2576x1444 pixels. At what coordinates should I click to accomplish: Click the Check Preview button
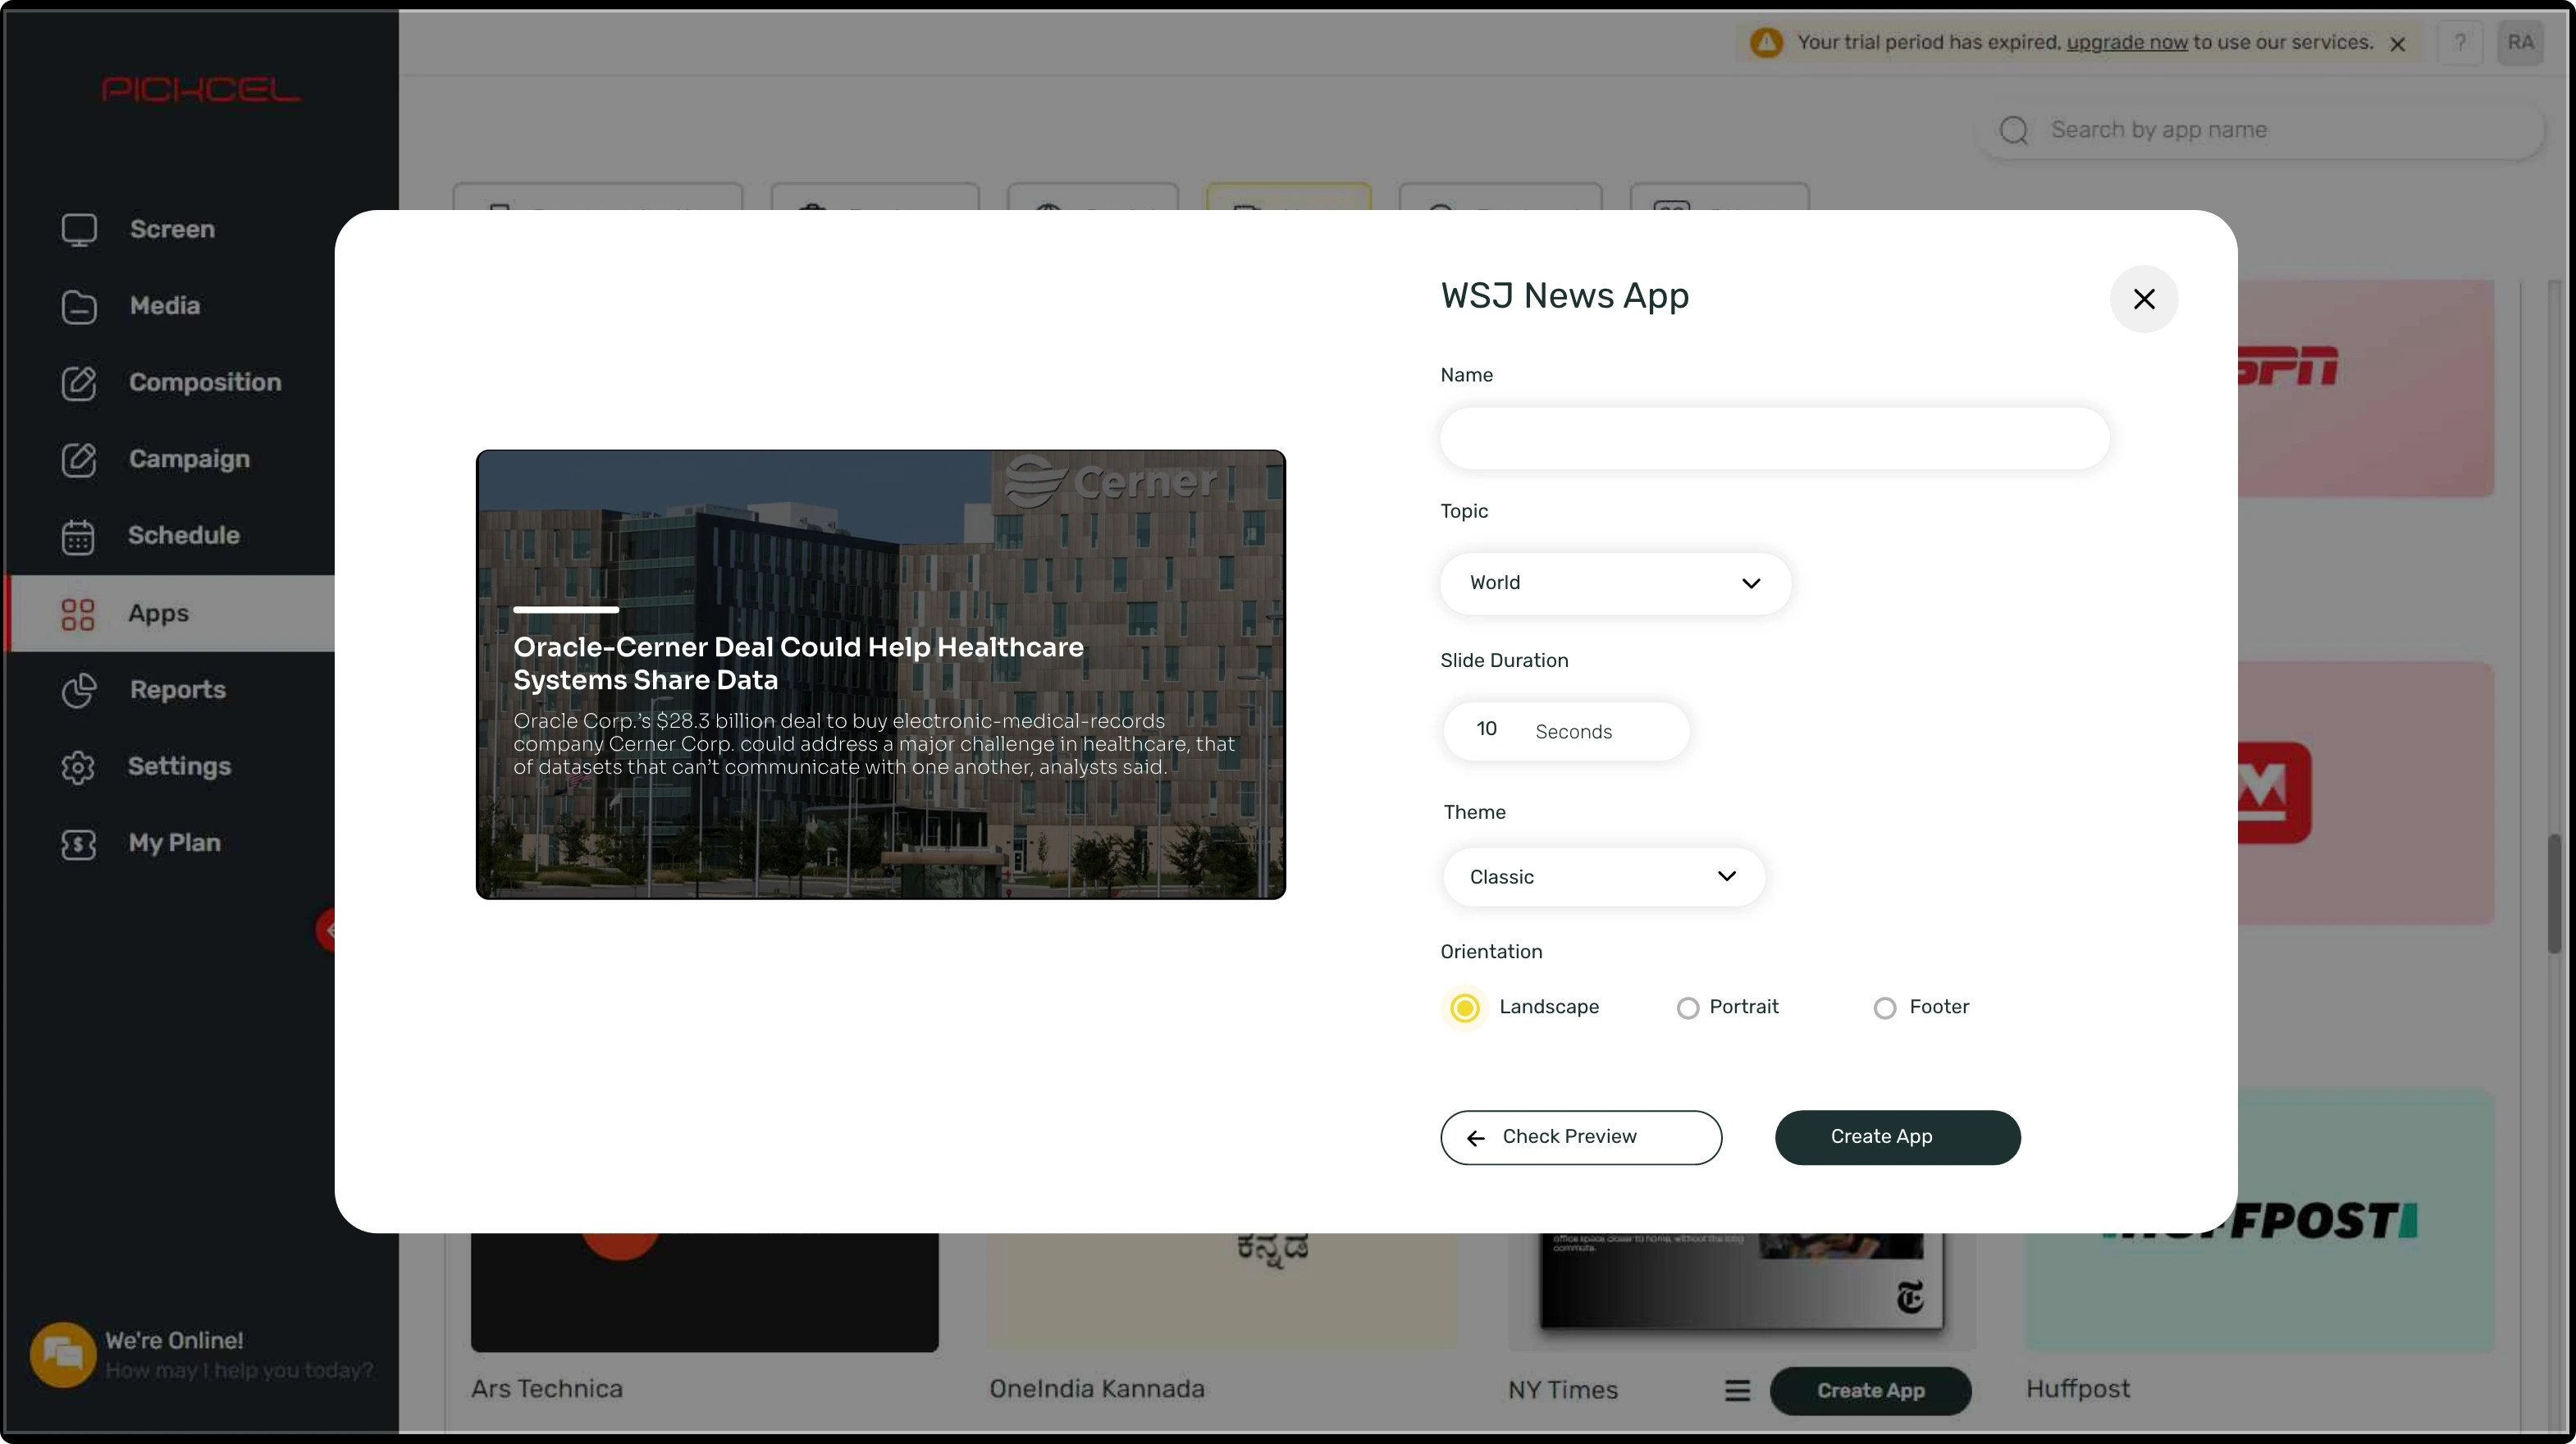tap(1580, 1138)
